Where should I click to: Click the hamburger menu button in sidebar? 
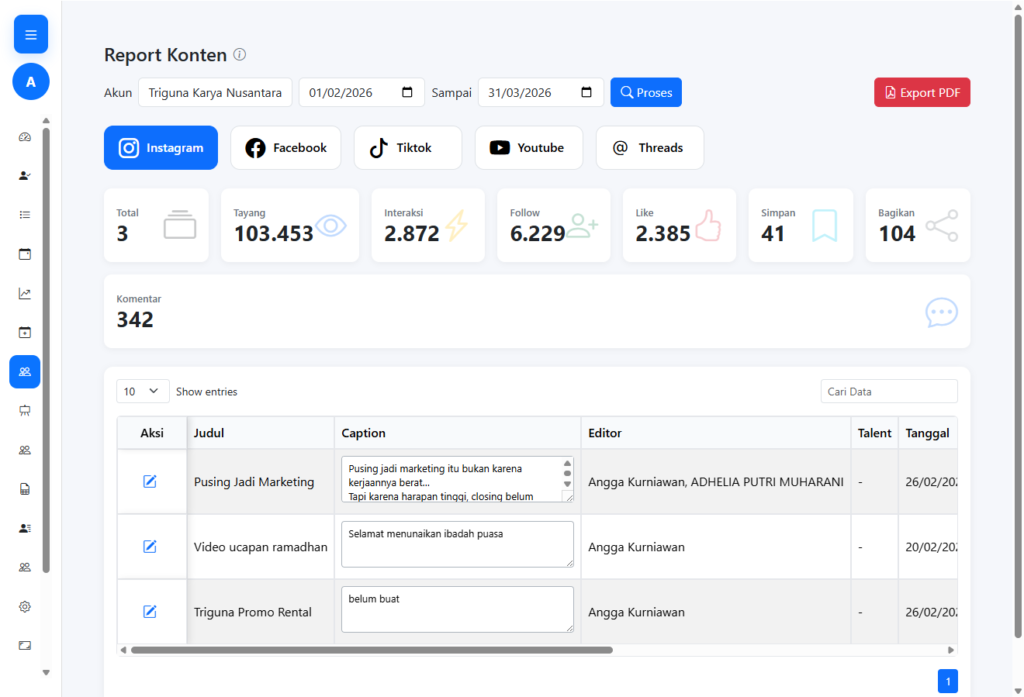[x=30, y=35]
